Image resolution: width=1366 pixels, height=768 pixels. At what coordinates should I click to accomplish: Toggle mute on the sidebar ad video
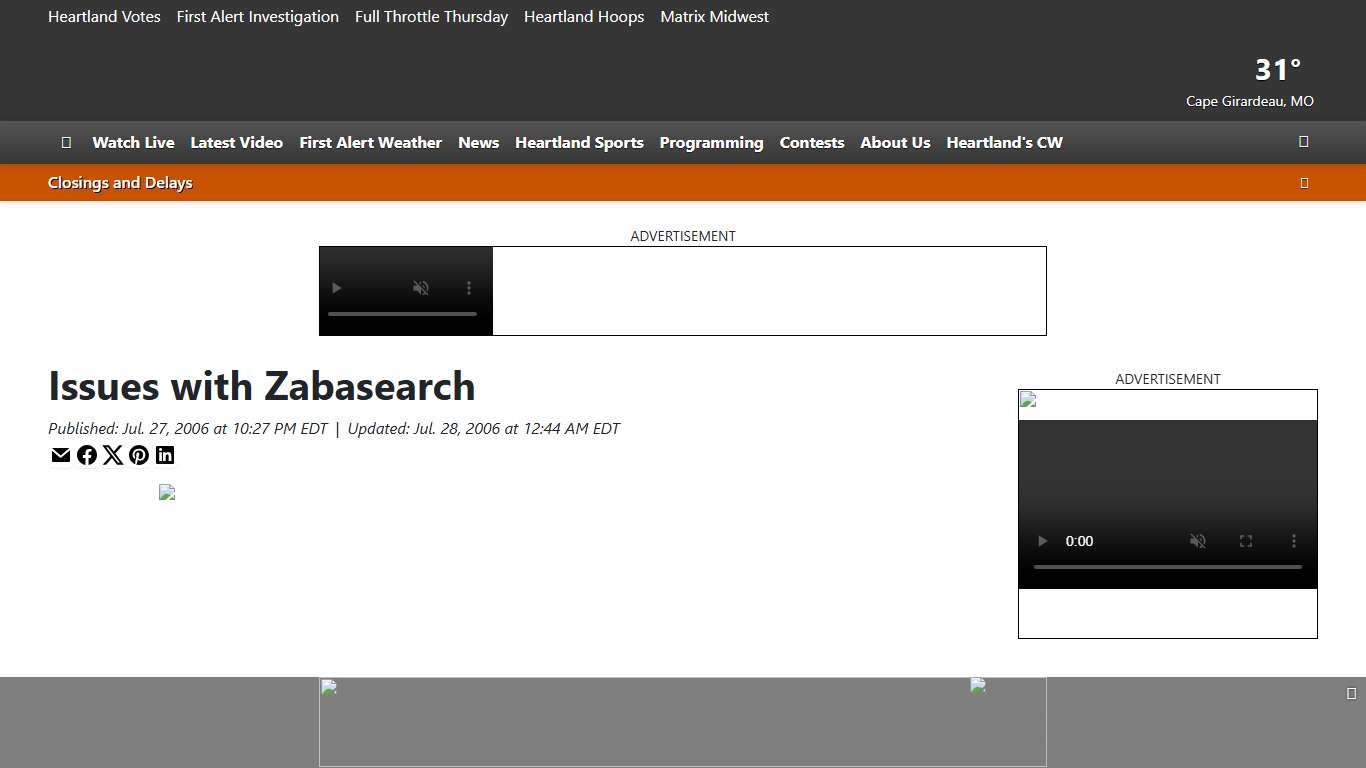(1197, 541)
